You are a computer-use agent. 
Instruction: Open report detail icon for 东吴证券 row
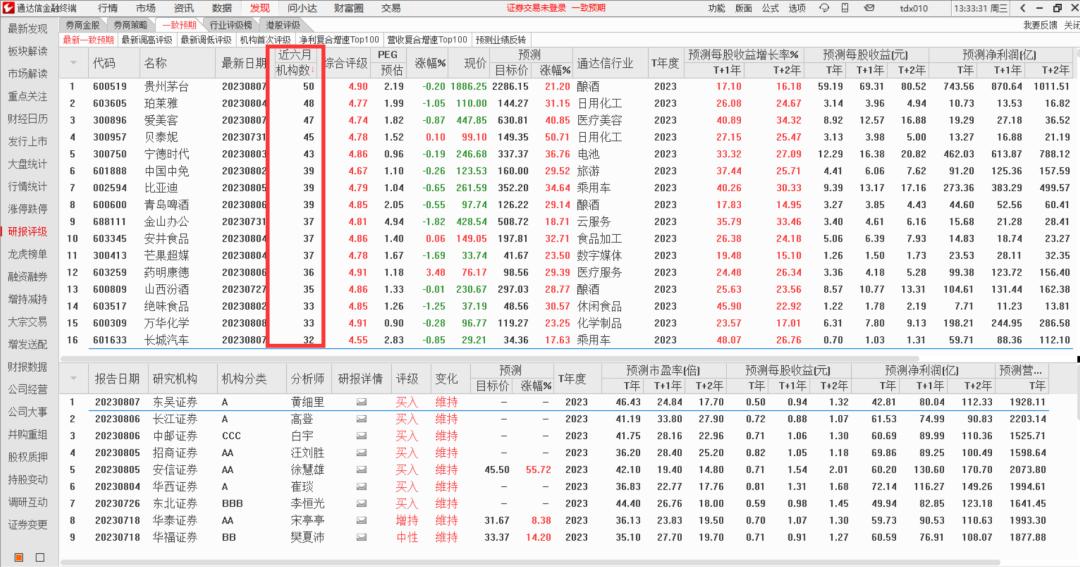361,402
